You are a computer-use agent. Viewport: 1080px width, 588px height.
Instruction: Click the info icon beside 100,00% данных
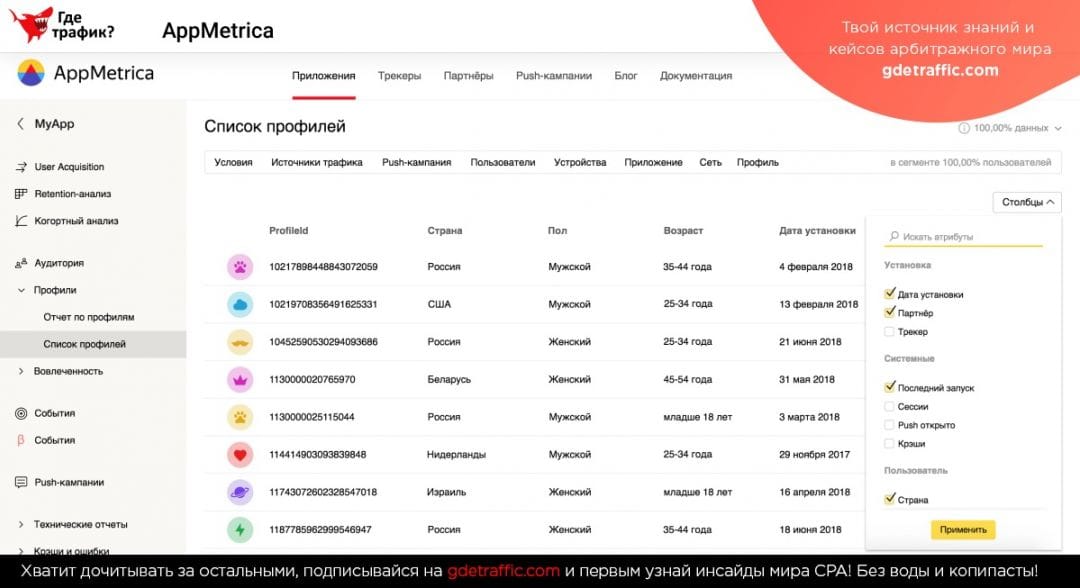click(964, 128)
